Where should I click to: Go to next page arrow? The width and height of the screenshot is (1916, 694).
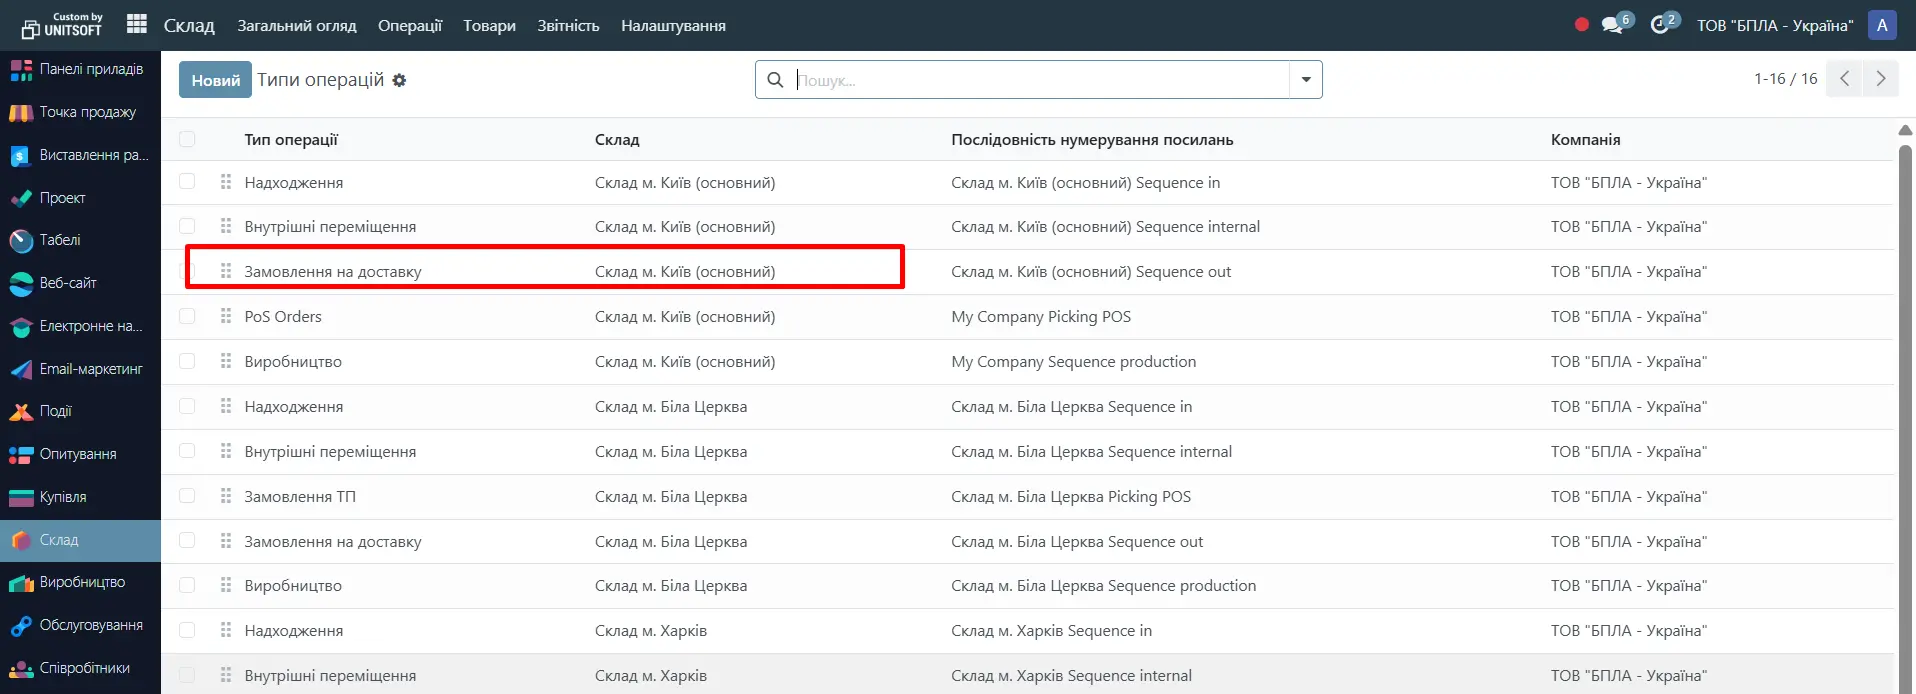point(1880,79)
